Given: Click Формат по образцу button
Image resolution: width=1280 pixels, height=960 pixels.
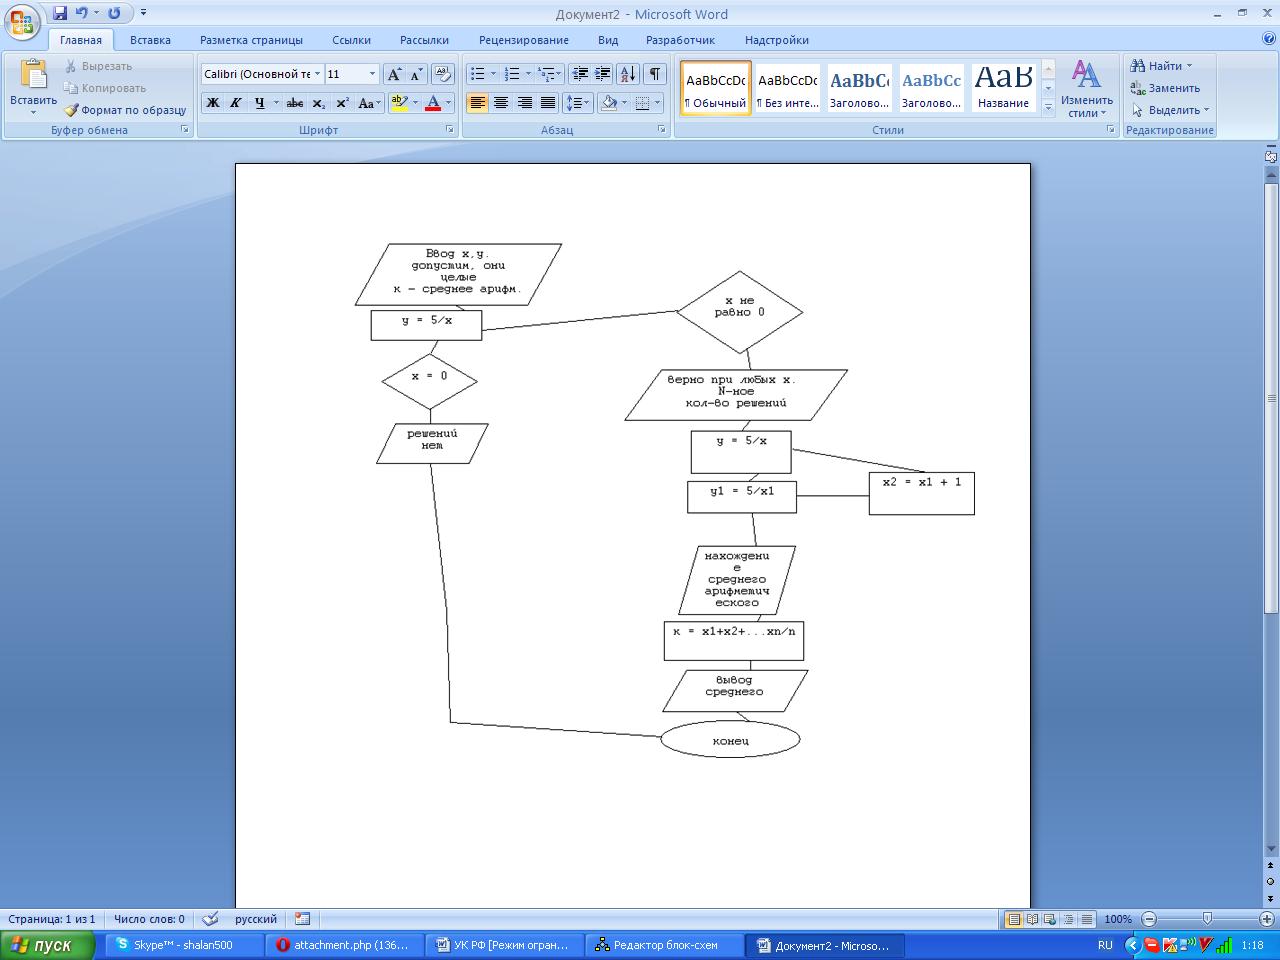Looking at the screenshot, I should pos(125,110).
